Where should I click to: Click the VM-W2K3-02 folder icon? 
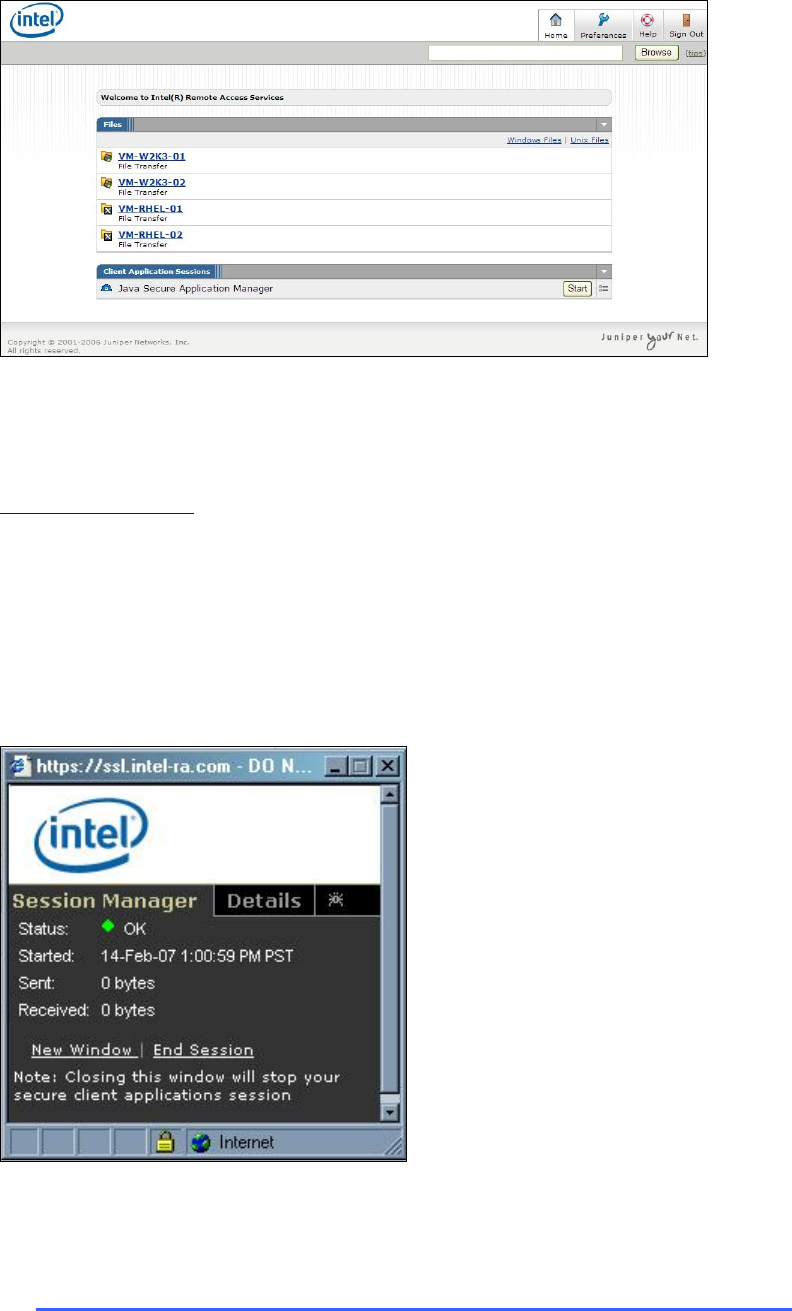[x=106, y=183]
